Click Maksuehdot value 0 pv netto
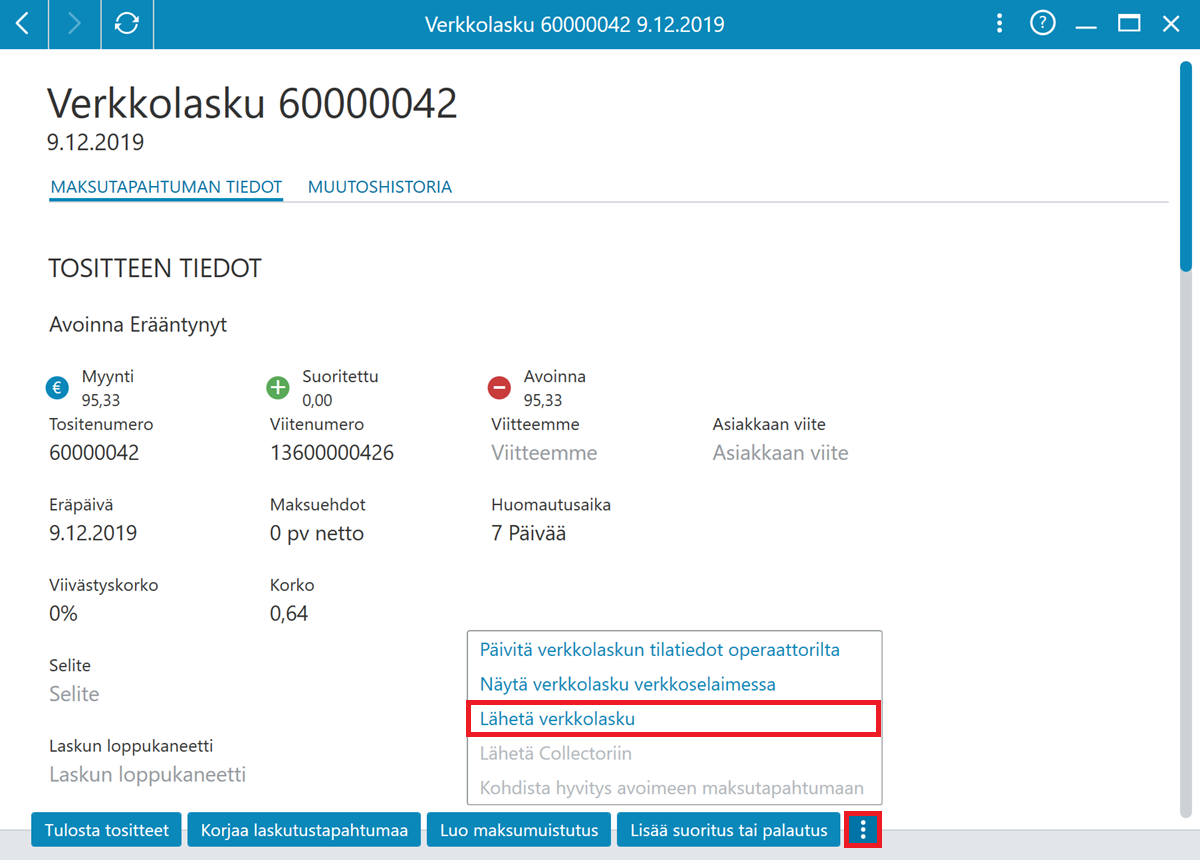Viewport: 1200px width, 860px height. point(317,533)
